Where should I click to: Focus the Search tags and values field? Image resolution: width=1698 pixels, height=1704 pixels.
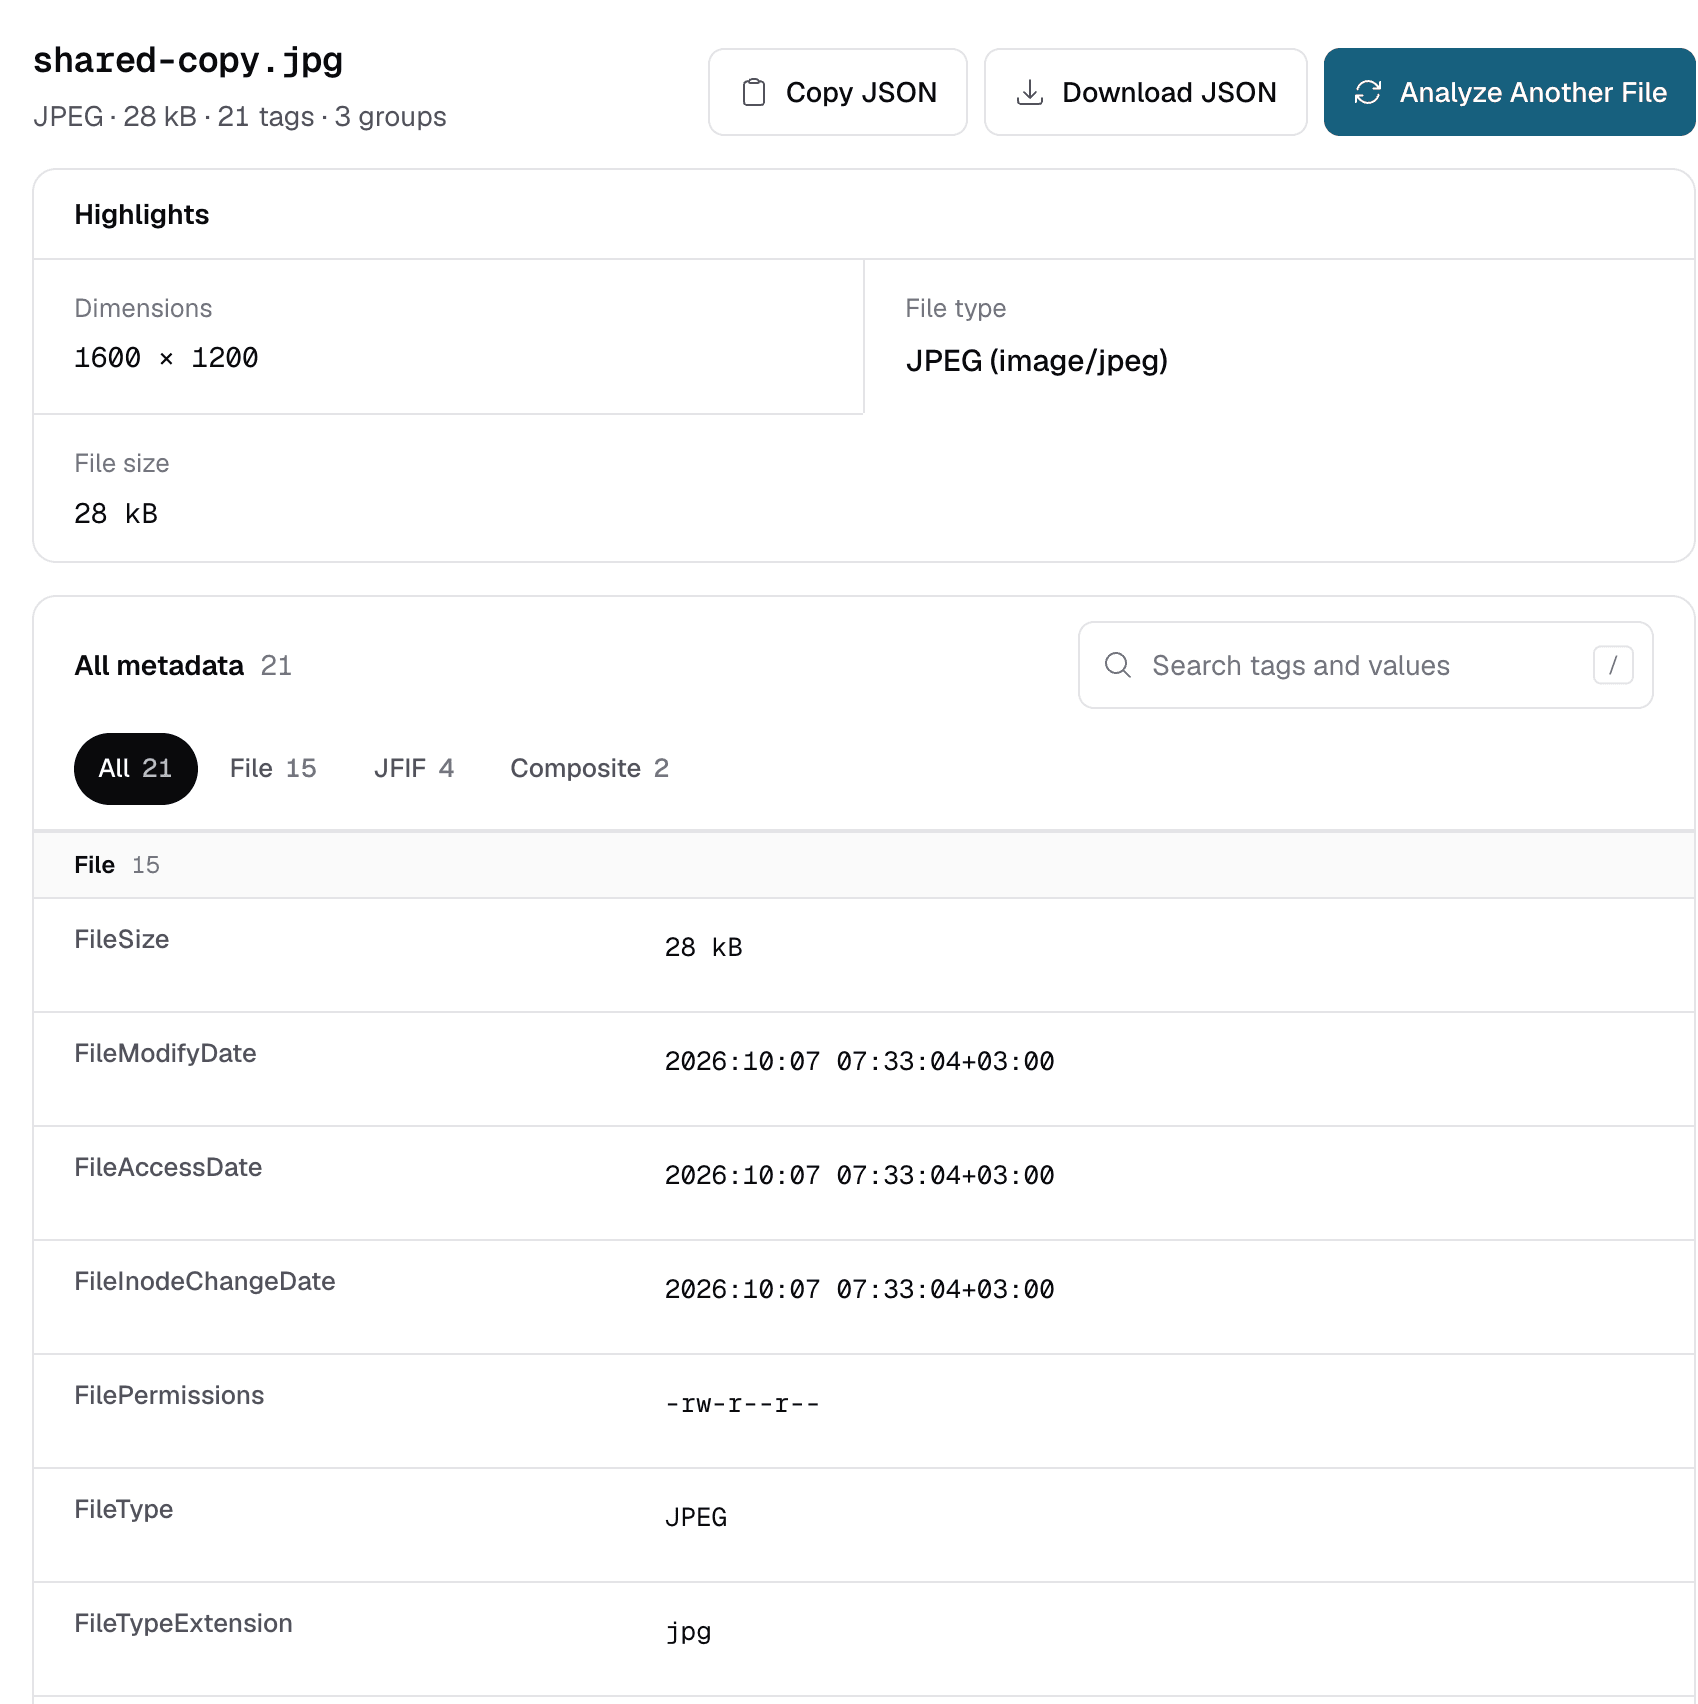(1366, 665)
